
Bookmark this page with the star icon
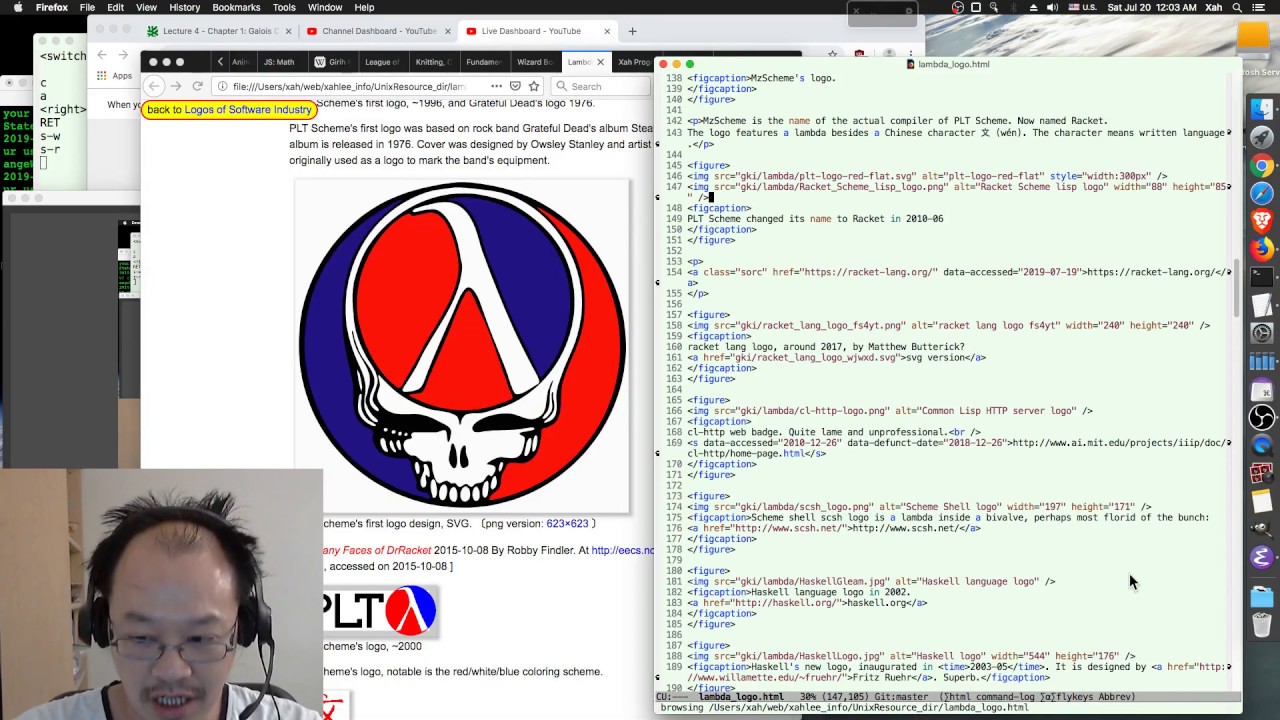pyautogui.click(x=534, y=86)
